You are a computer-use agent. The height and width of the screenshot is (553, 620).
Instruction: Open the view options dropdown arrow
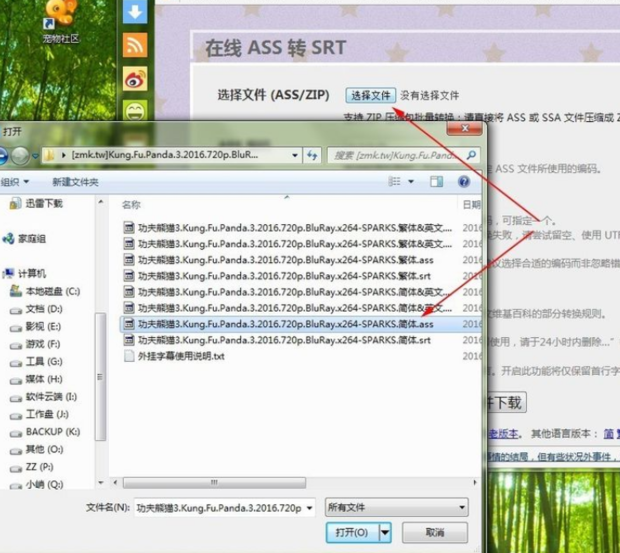411,181
